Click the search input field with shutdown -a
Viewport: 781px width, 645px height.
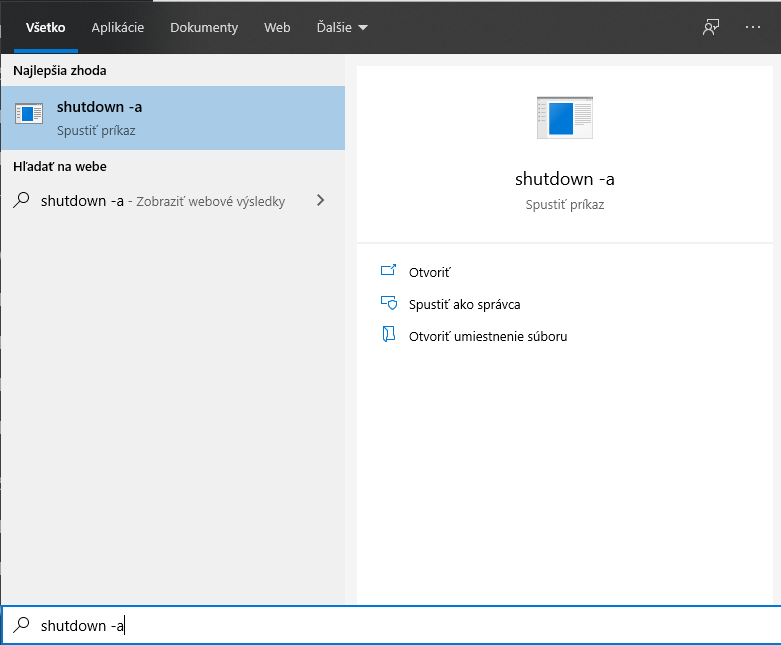[x=391, y=625]
